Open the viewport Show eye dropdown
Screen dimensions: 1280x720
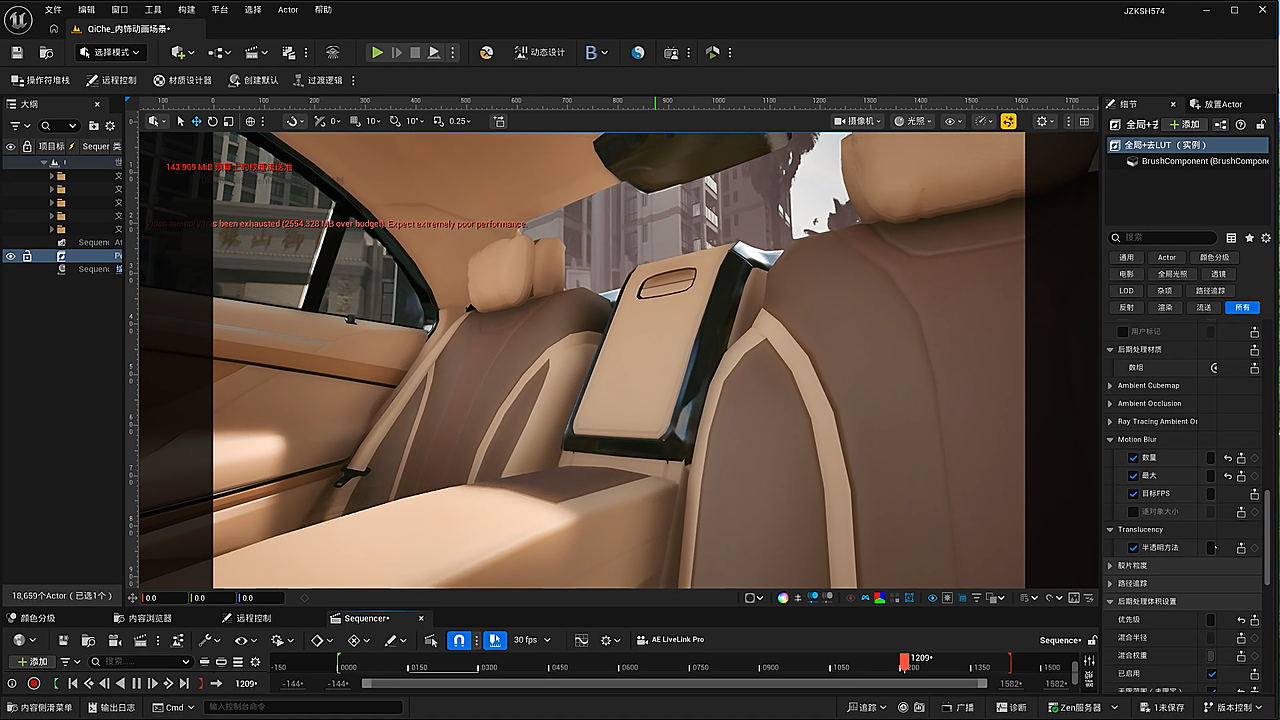coord(954,121)
